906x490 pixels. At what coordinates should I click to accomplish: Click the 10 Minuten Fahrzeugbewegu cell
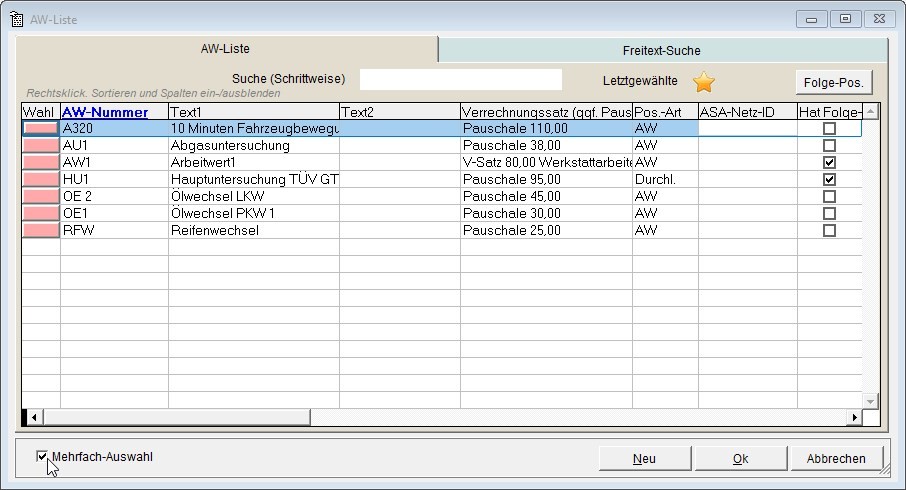coord(254,128)
